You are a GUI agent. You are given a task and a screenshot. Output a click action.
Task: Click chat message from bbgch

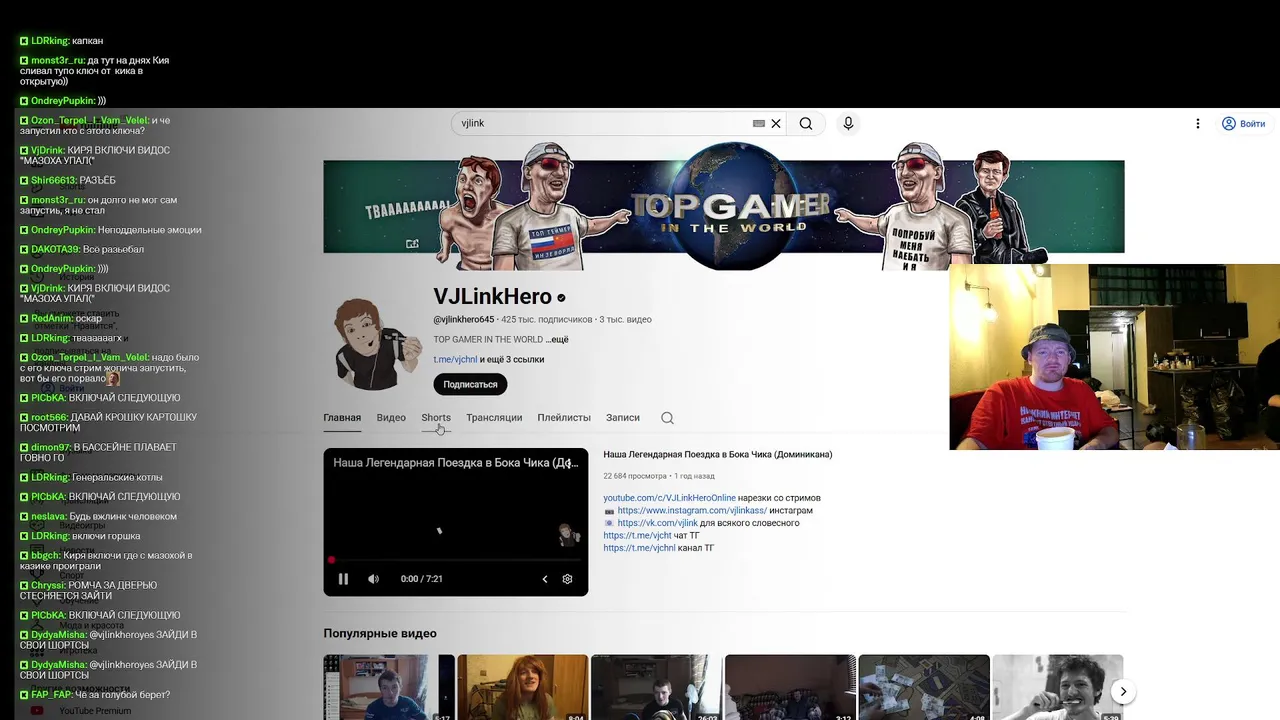[x=106, y=560]
